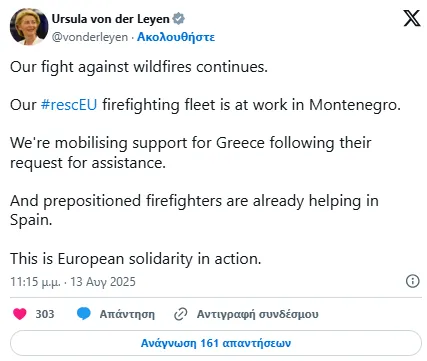Click the chain link copy icon
427x361 pixels.
pos(181,314)
